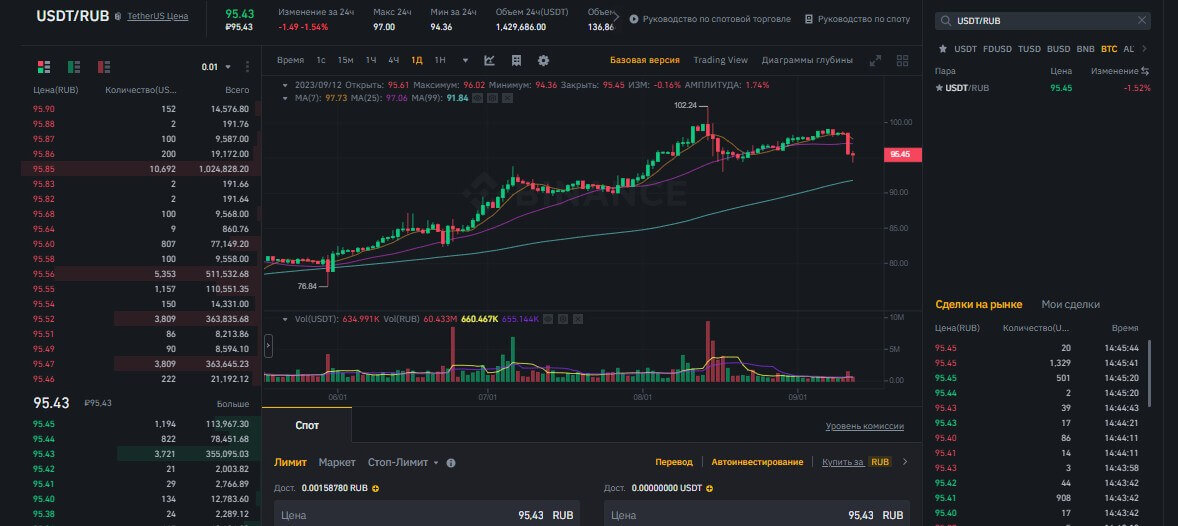This screenshot has width=1178, height=526.
Task: Clear the USDT/RUB search field
Action: pos(1142,20)
